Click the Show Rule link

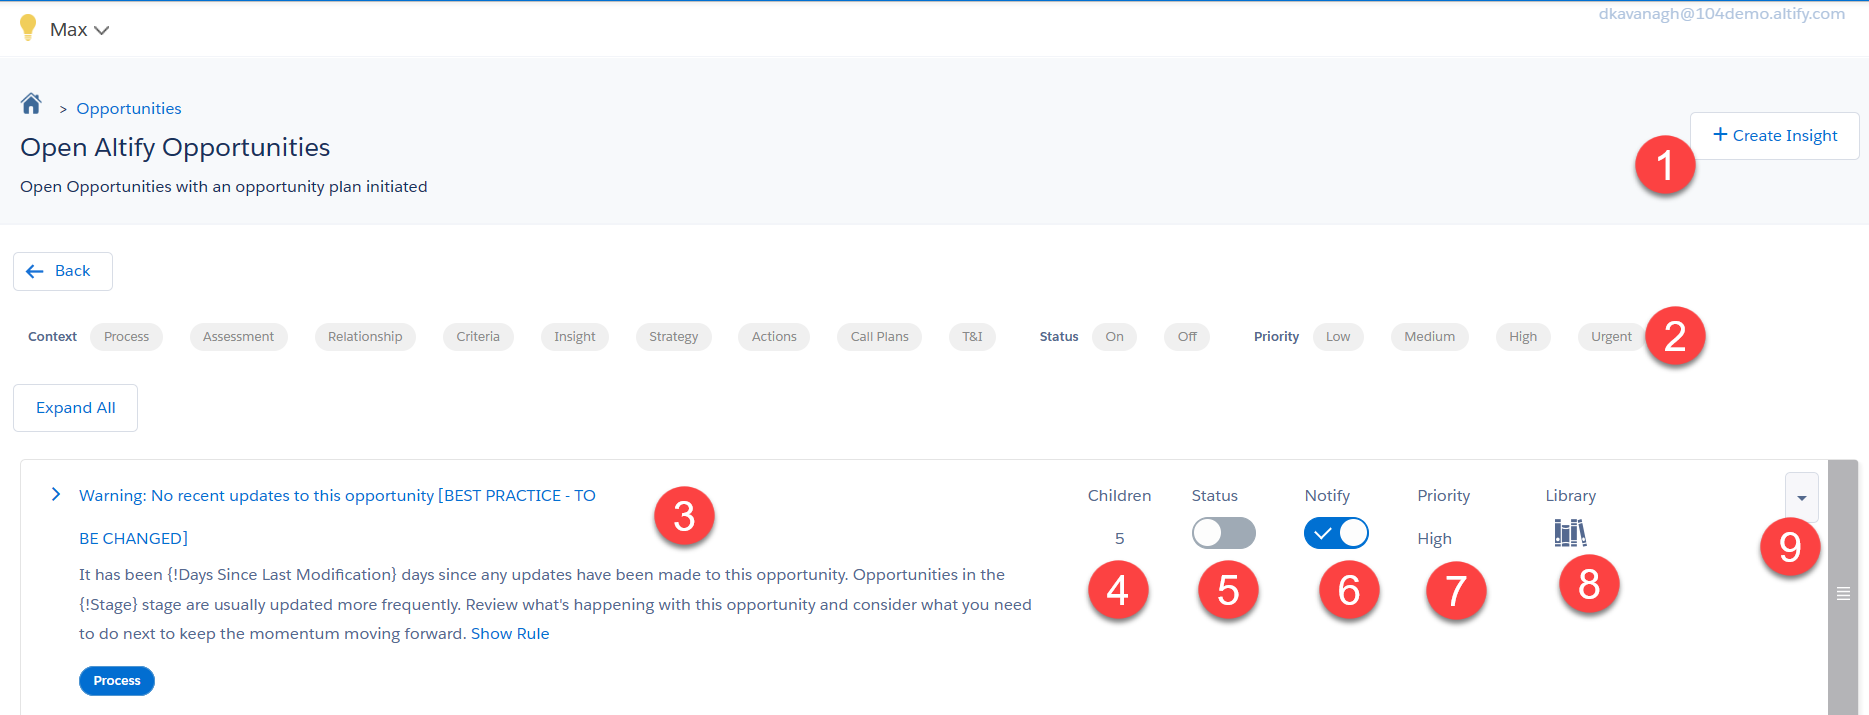pyautogui.click(x=510, y=634)
